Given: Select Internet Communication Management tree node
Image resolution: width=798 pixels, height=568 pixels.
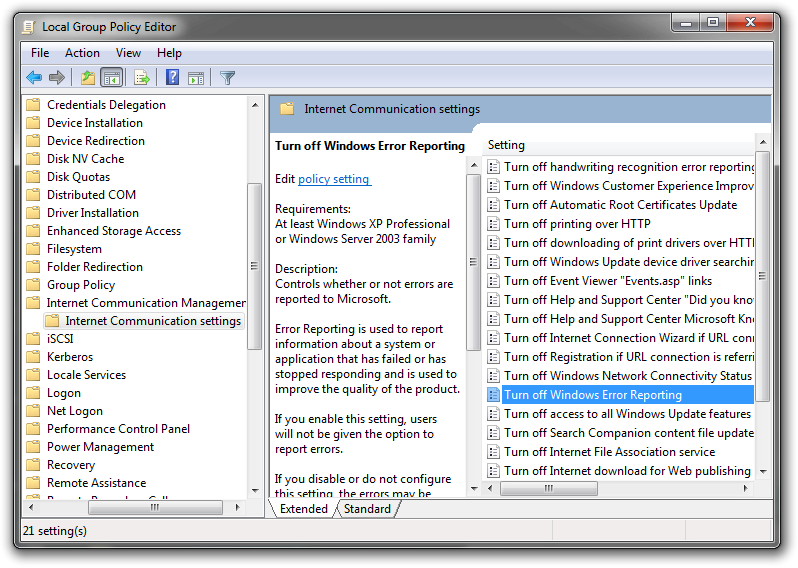Looking at the screenshot, I should [x=145, y=303].
